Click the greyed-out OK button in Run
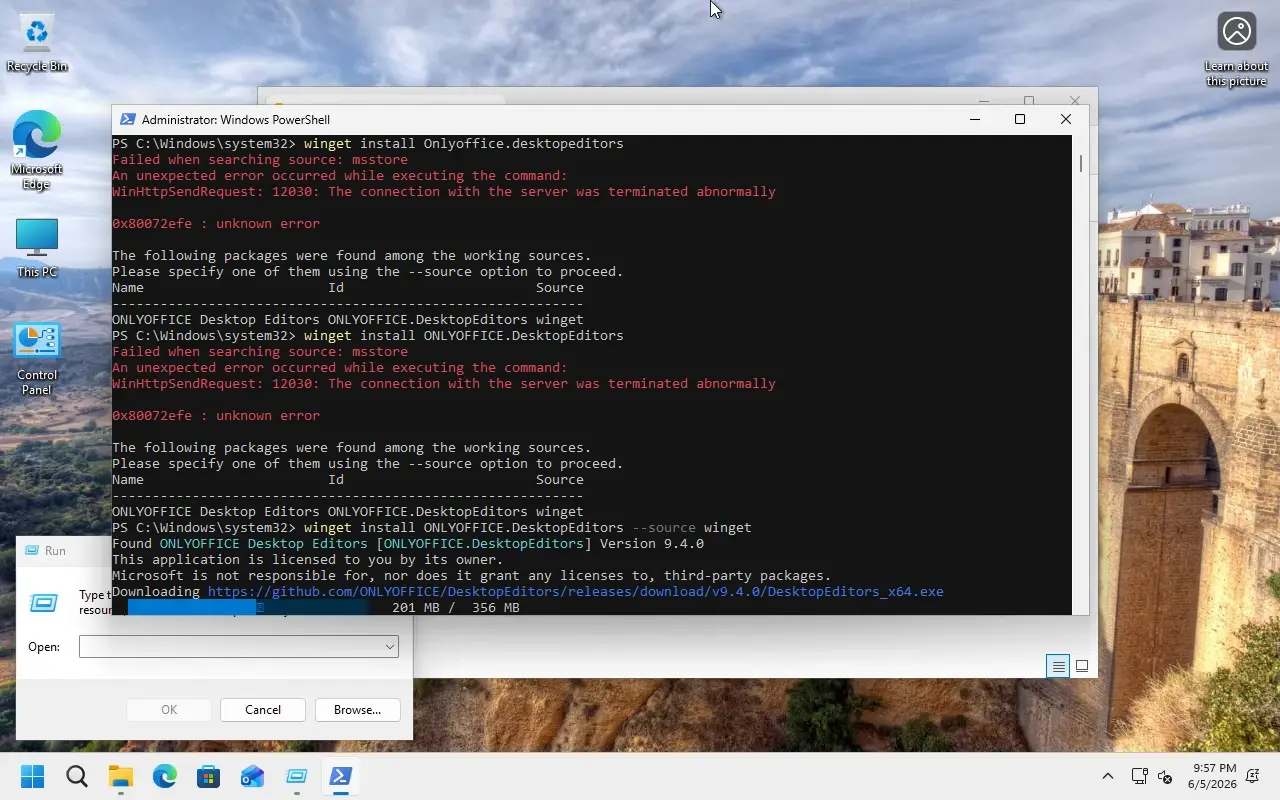This screenshot has height=800, width=1280. click(169, 710)
